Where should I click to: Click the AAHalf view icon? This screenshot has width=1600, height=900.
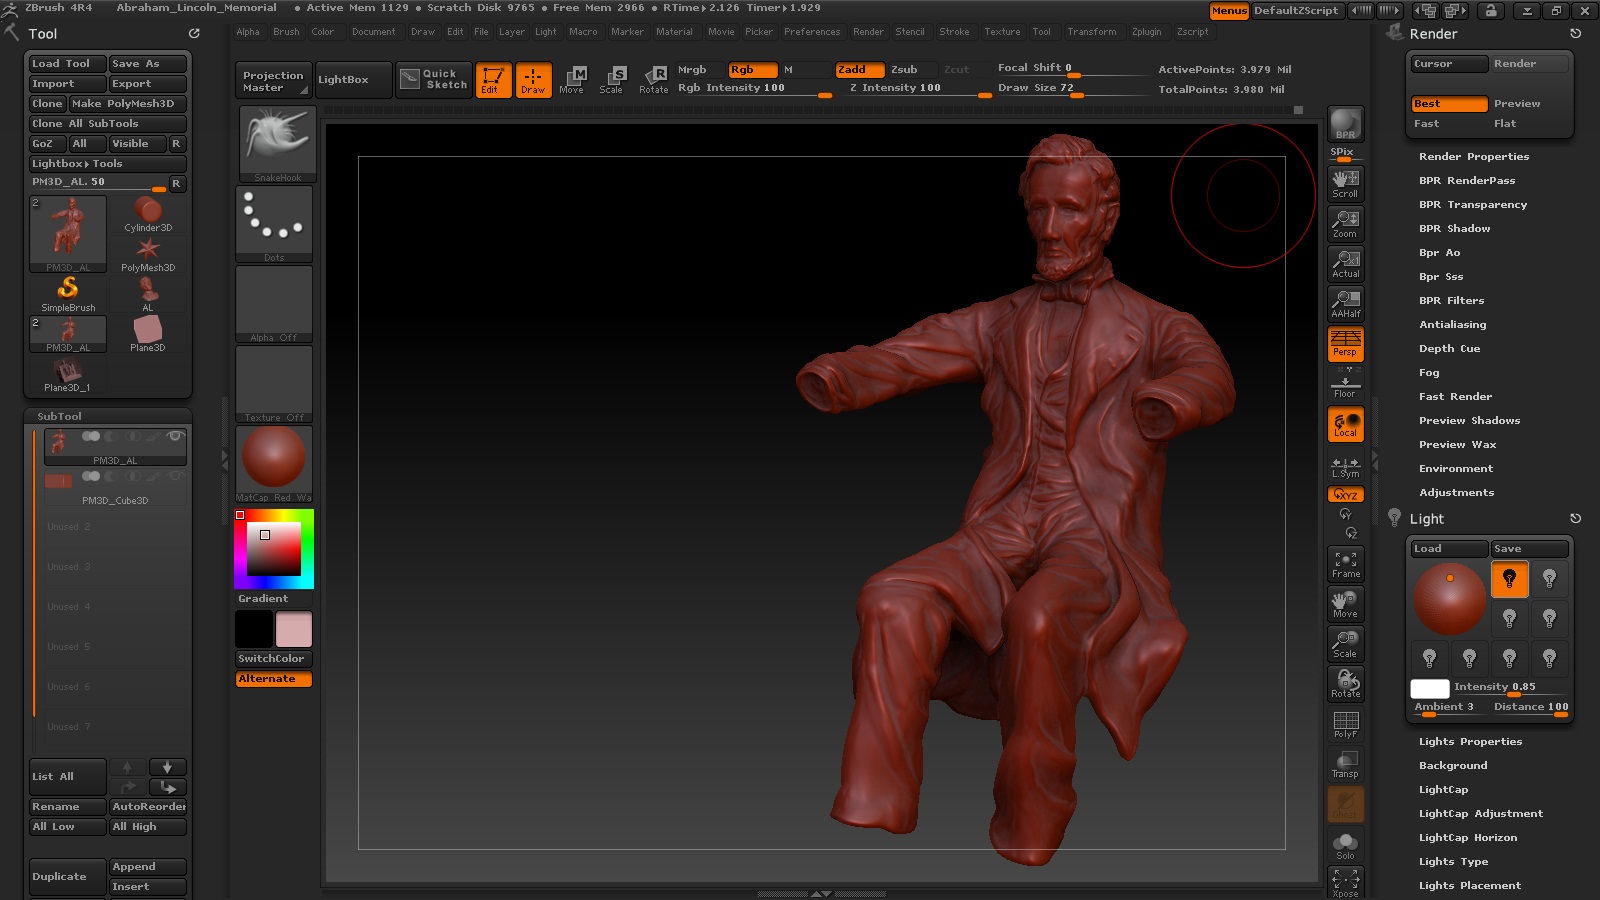[1345, 303]
